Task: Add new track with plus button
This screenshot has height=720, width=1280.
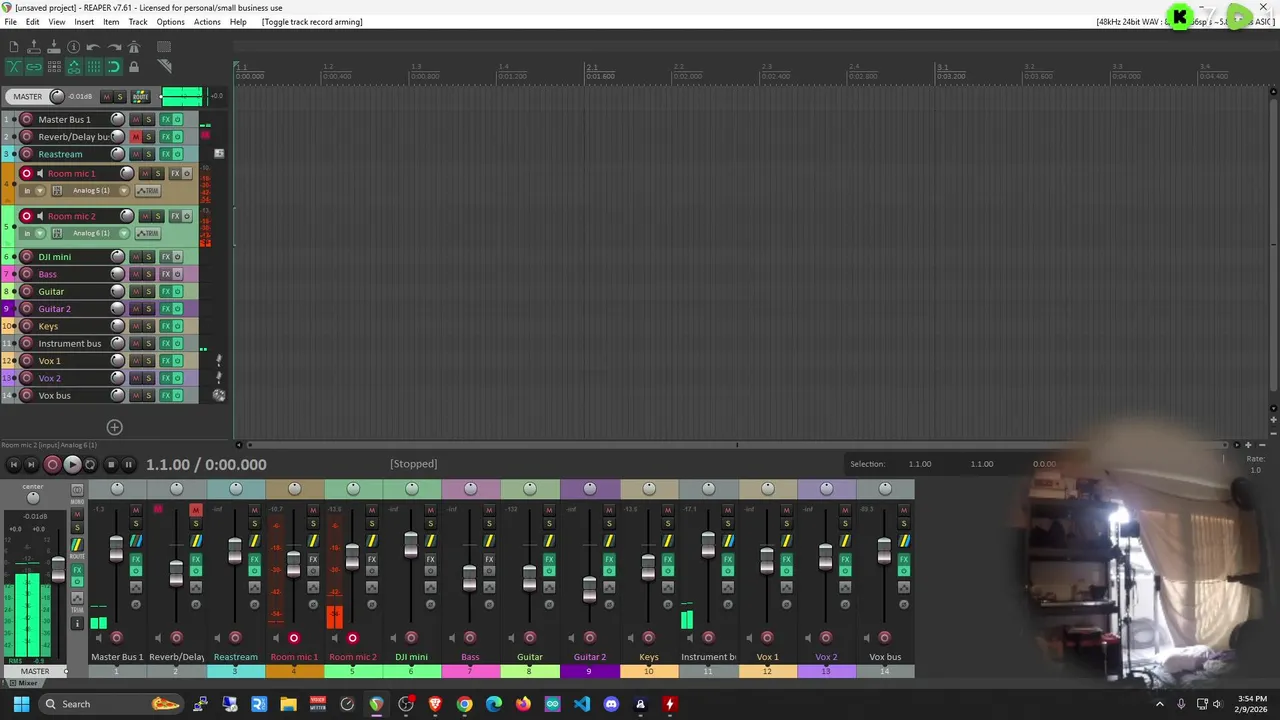Action: click(x=115, y=428)
